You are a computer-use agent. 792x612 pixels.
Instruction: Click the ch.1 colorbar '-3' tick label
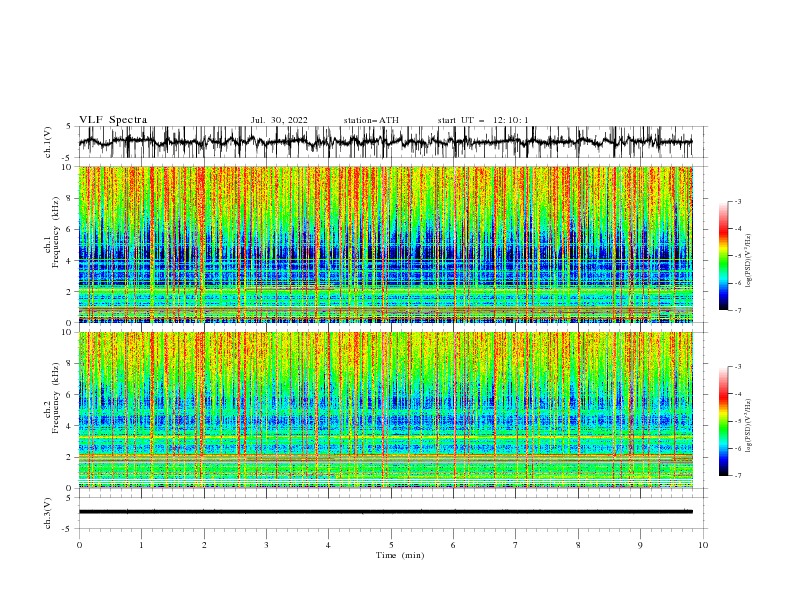point(737,201)
